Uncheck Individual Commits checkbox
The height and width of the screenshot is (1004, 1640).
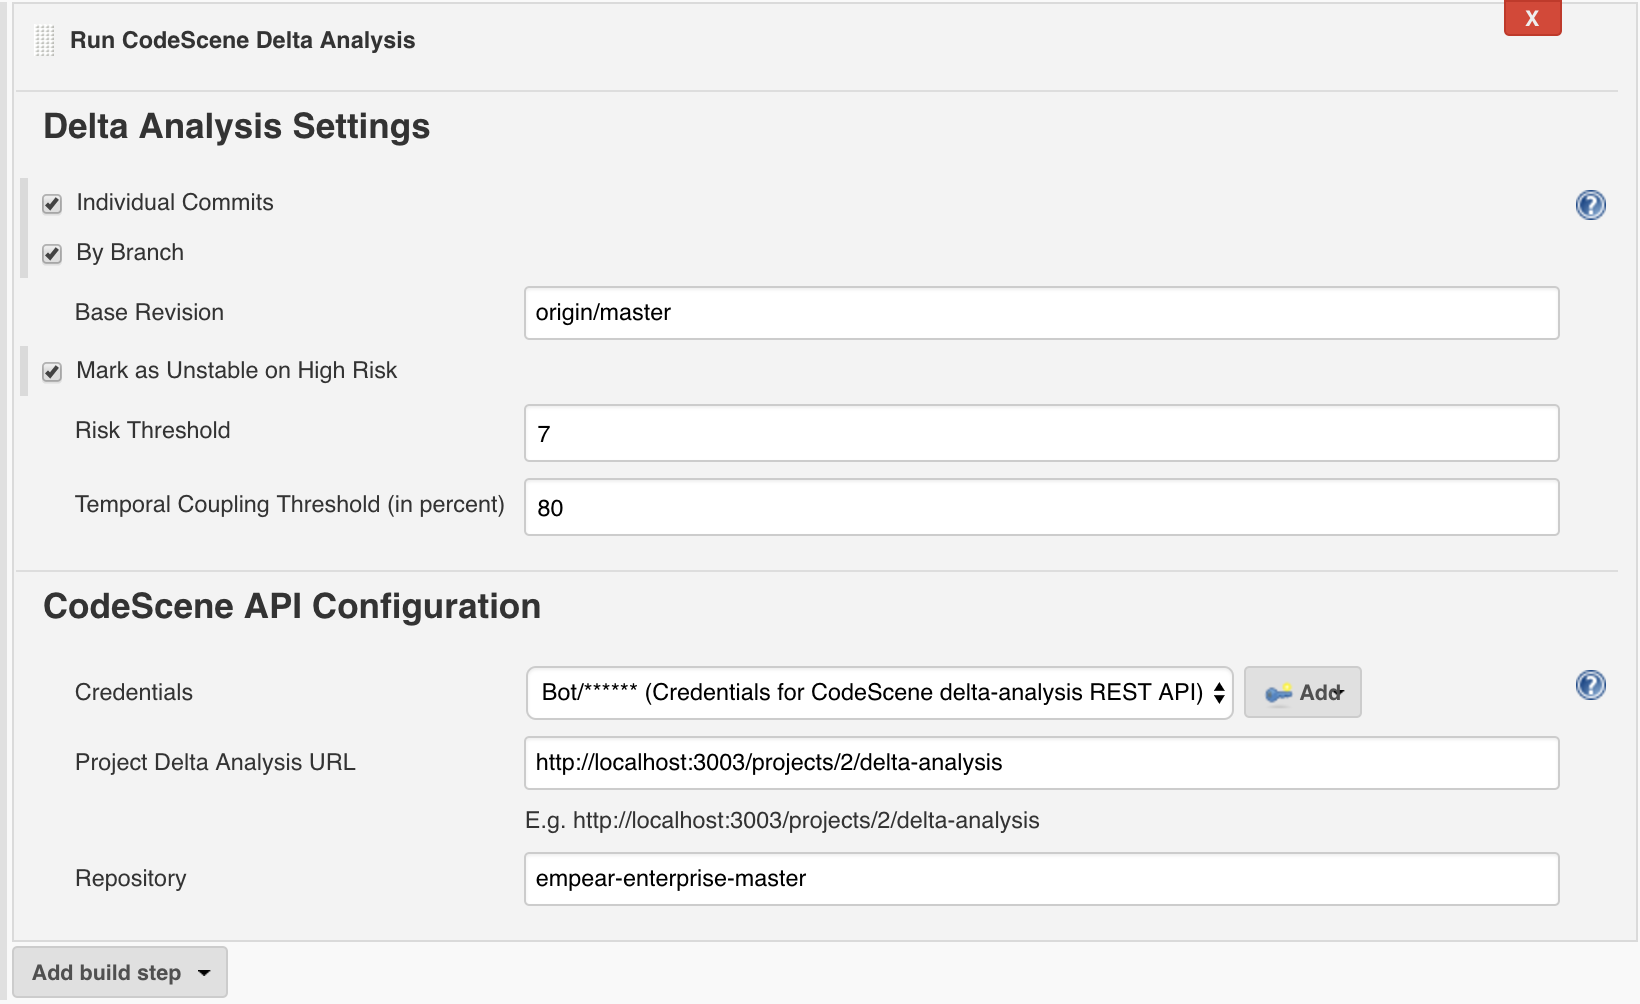click(x=52, y=204)
